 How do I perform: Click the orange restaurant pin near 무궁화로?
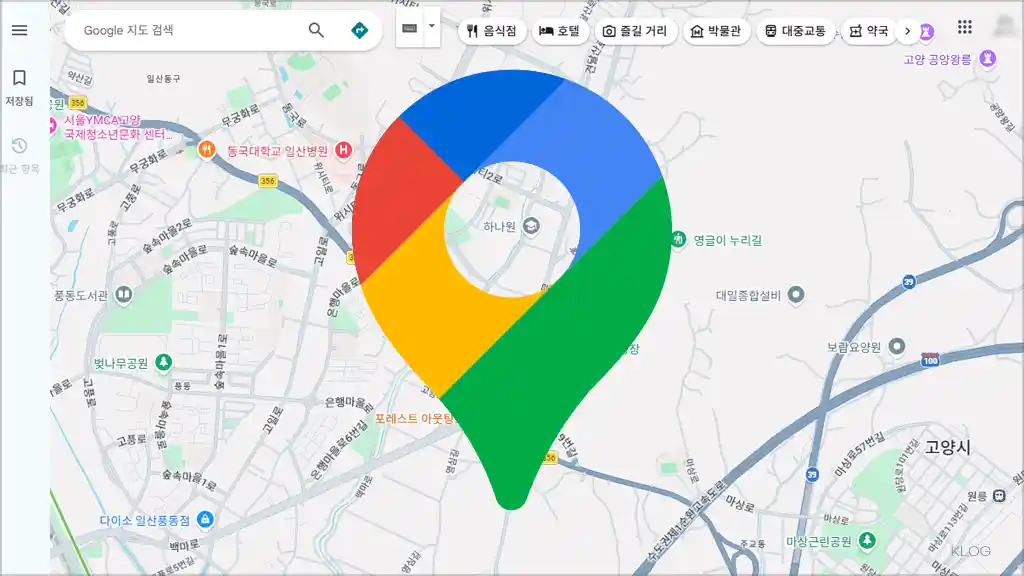point(206,150)
